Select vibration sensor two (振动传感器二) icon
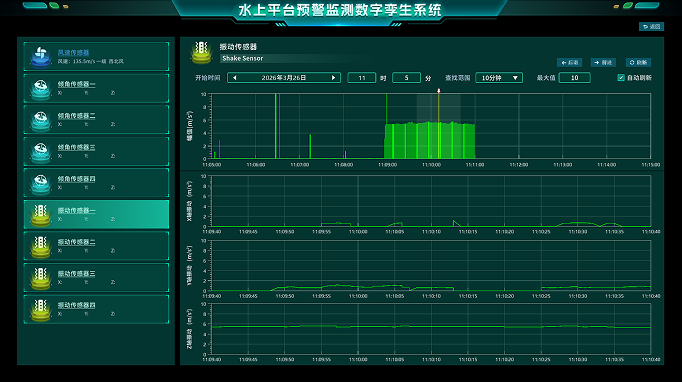682x382 pixels. [x=40, y=247]
